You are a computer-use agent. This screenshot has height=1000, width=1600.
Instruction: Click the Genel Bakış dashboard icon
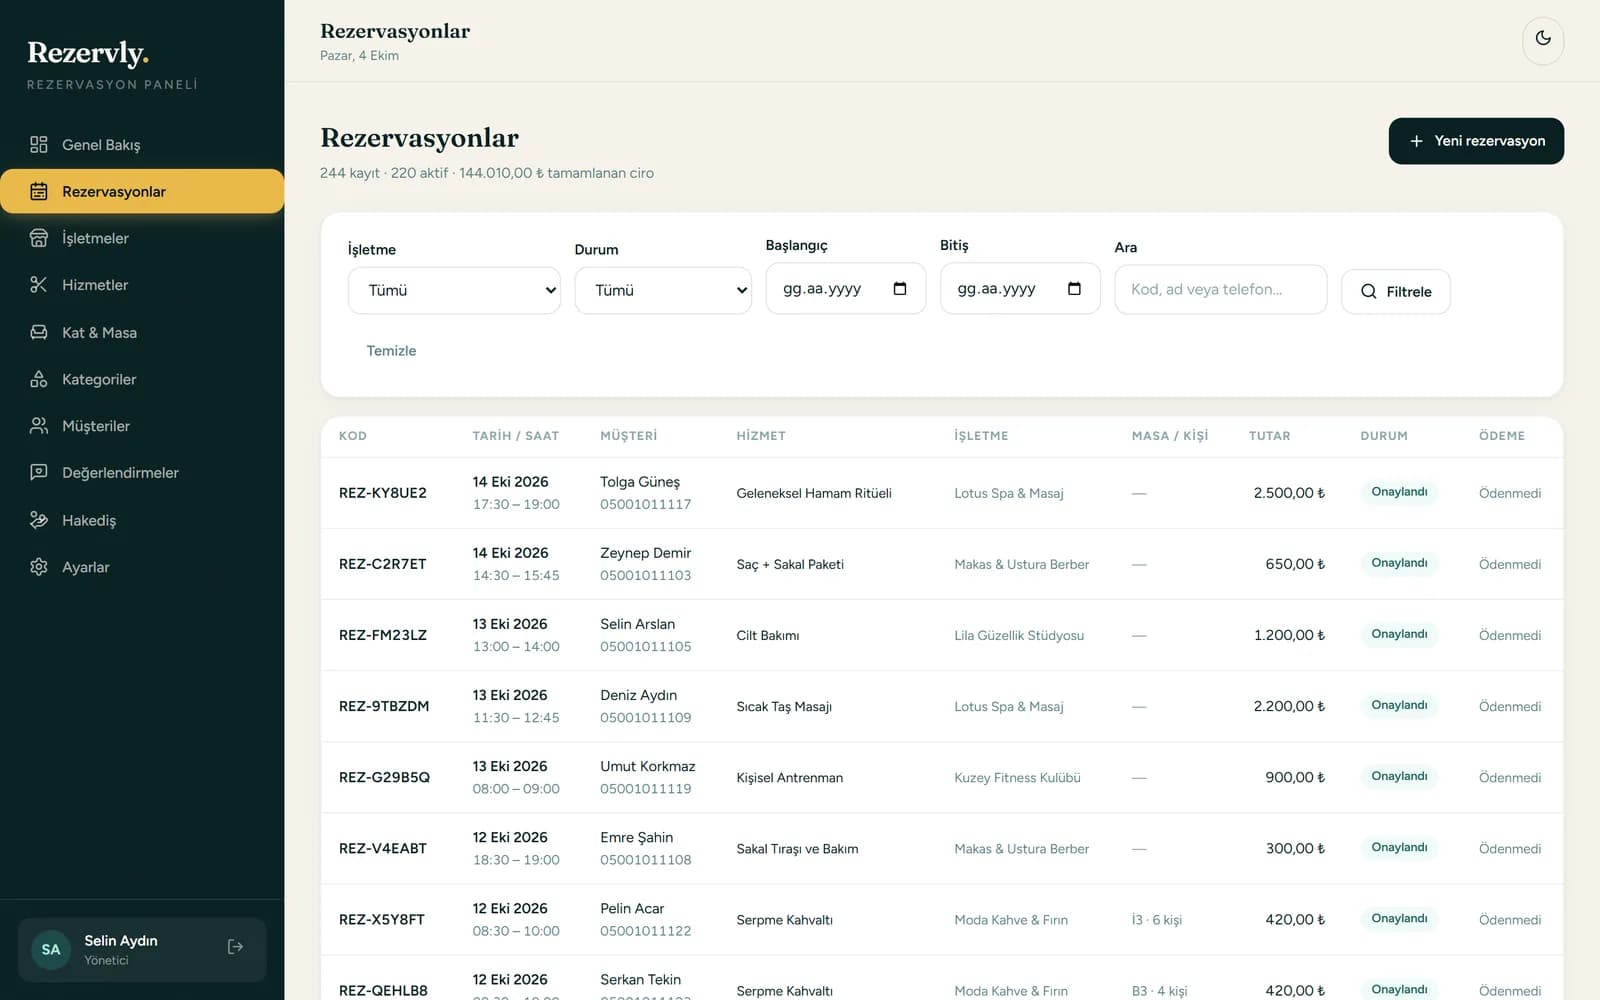pos(39,144)
